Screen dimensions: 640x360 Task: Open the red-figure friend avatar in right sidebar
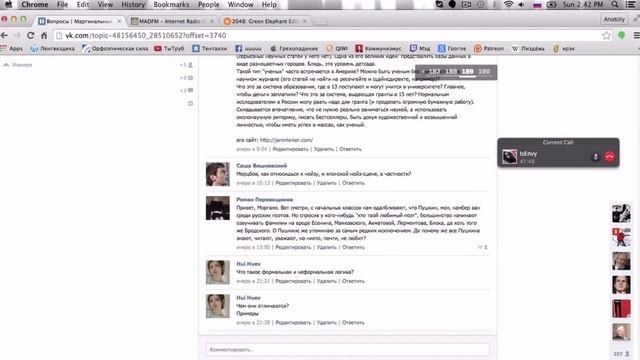click(621, 237)
